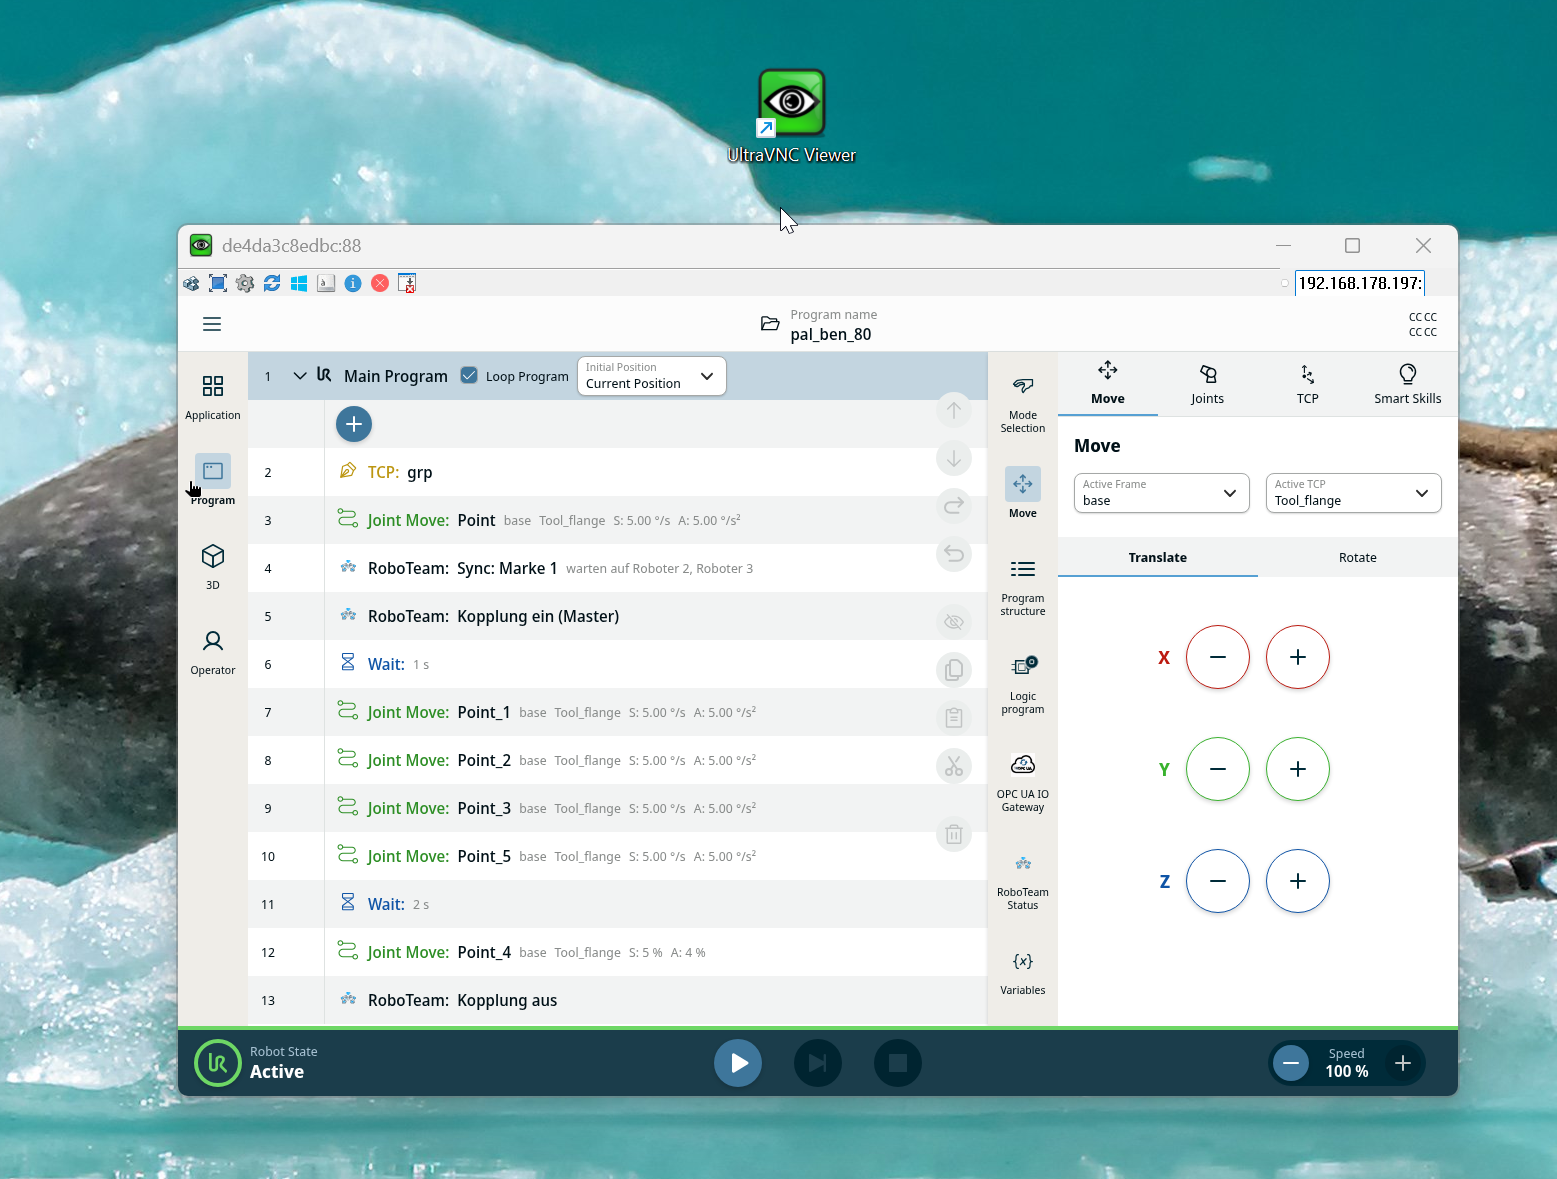Jog Y axis positive with green plus
The image size is (1557, 1179).
point(1298,769)
